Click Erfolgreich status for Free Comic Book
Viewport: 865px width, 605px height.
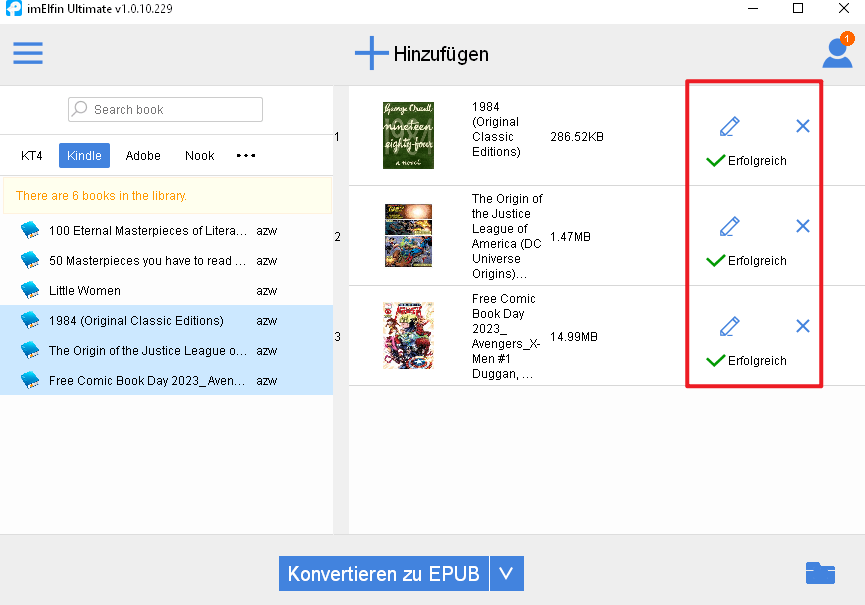coord(757,361)
